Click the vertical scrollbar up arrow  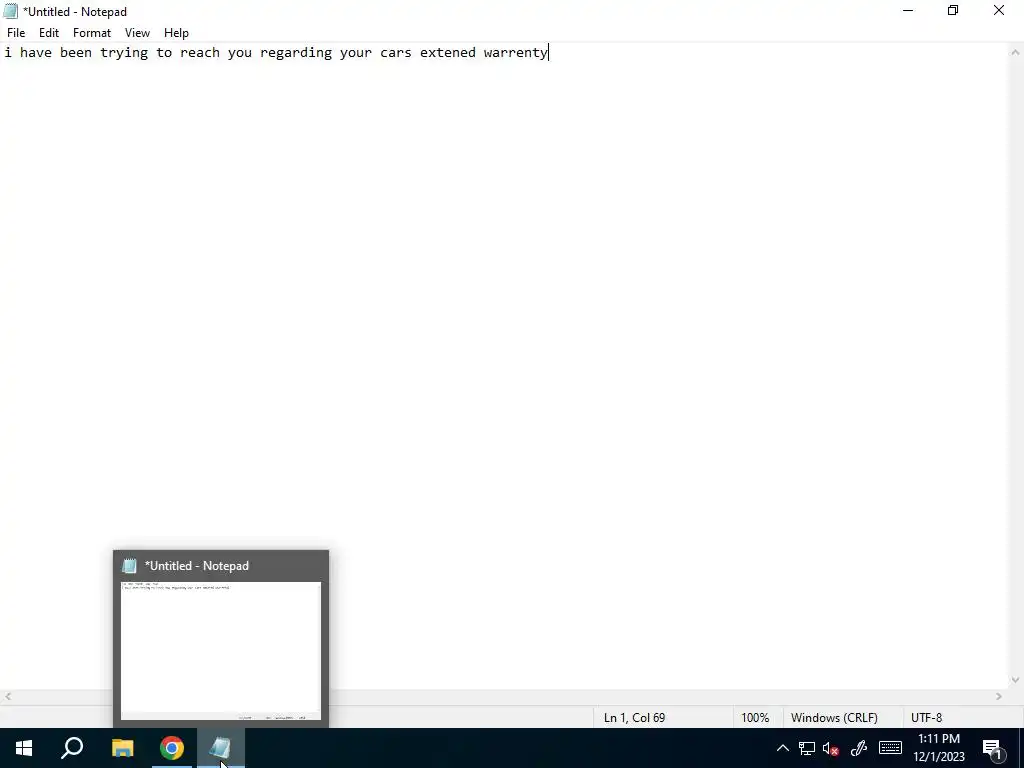1016,52
